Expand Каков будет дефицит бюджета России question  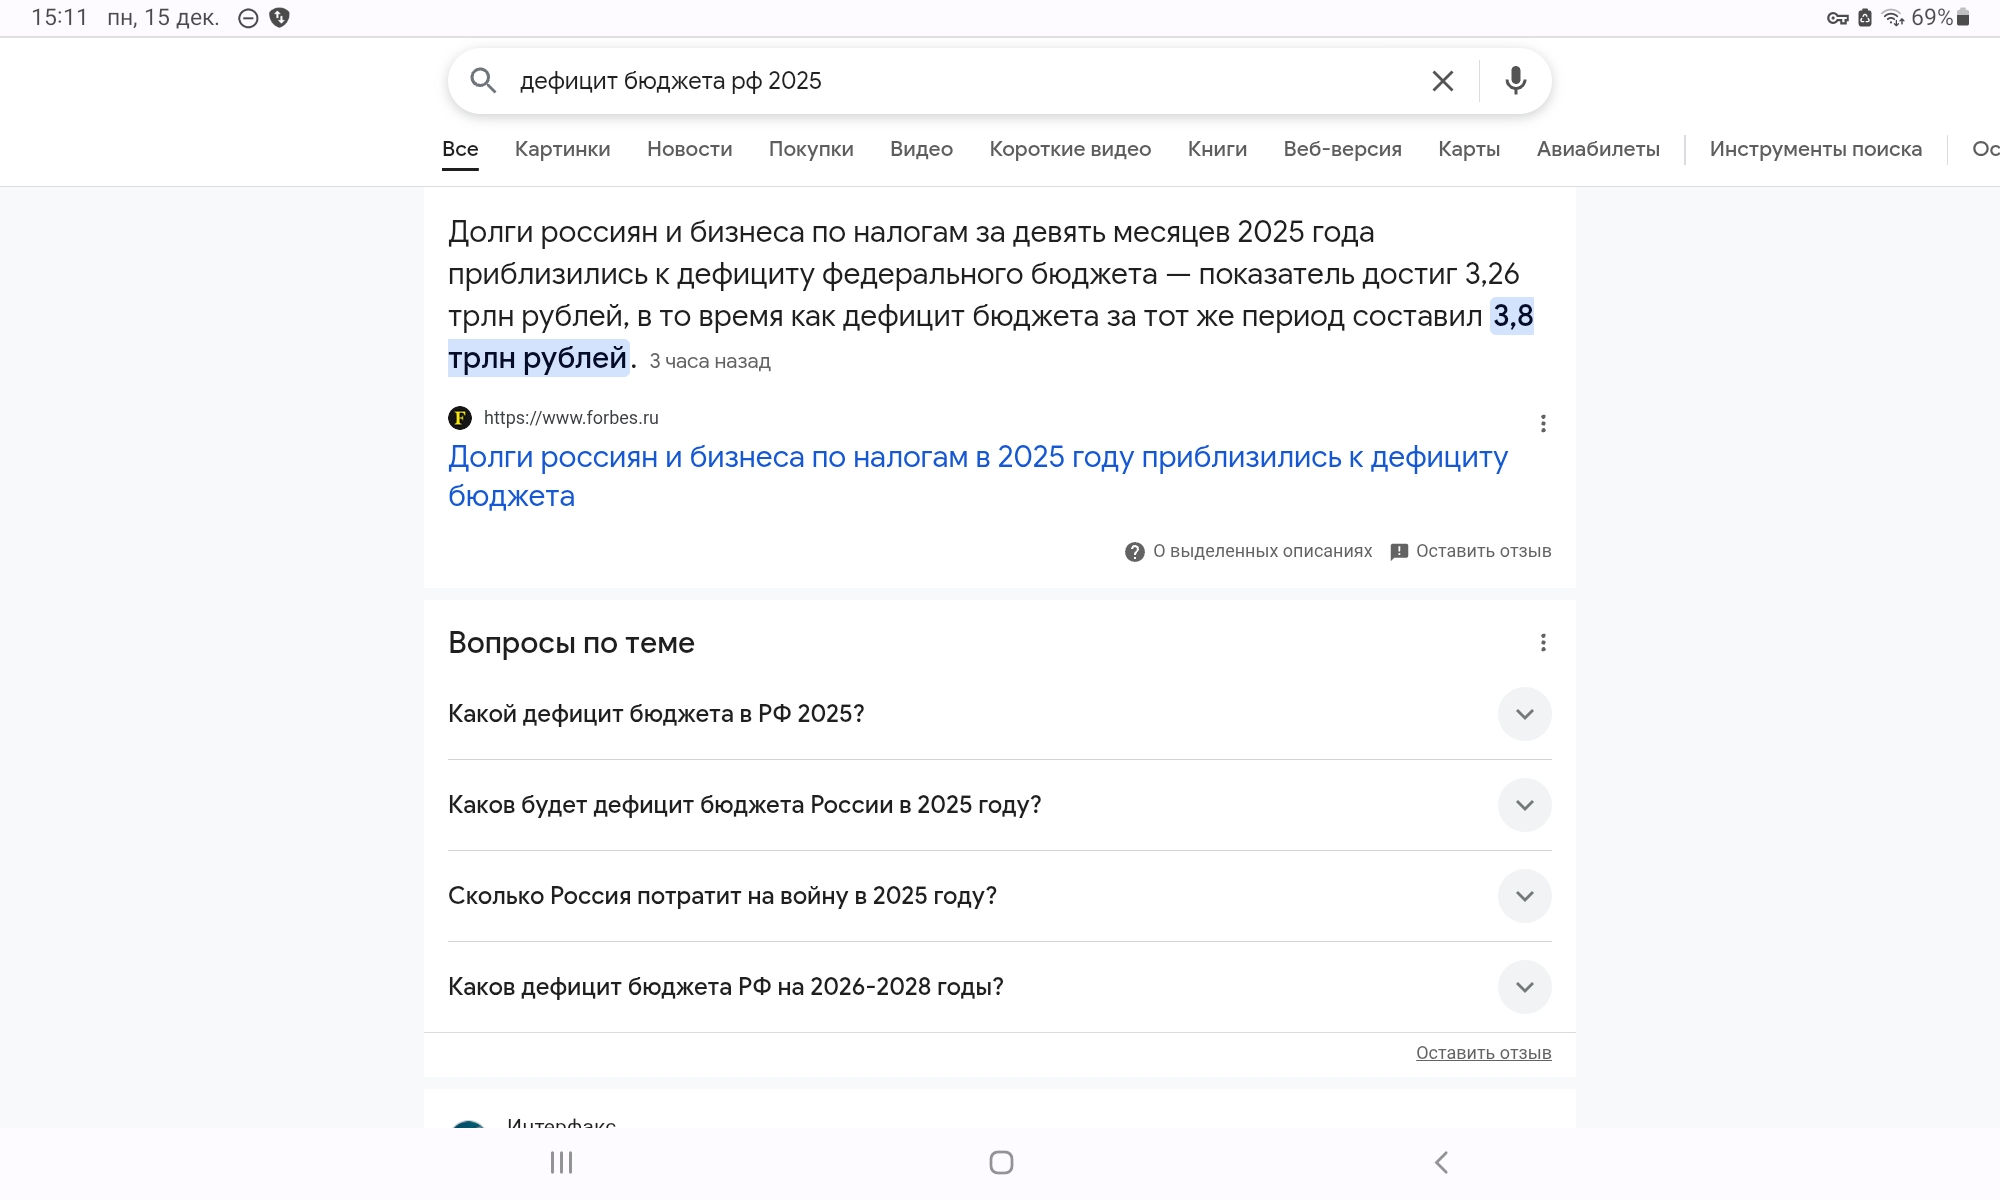pyautogui.click(x=1524, y=805)
